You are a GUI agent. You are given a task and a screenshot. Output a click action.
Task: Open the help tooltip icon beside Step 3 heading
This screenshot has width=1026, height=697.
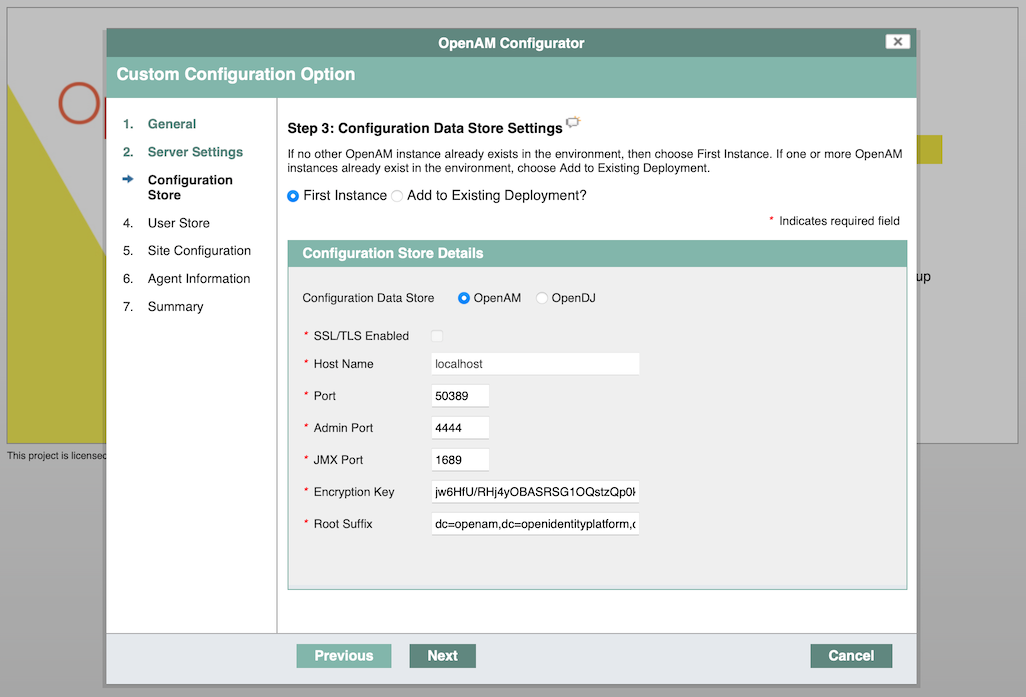click(x=573, y=122)
